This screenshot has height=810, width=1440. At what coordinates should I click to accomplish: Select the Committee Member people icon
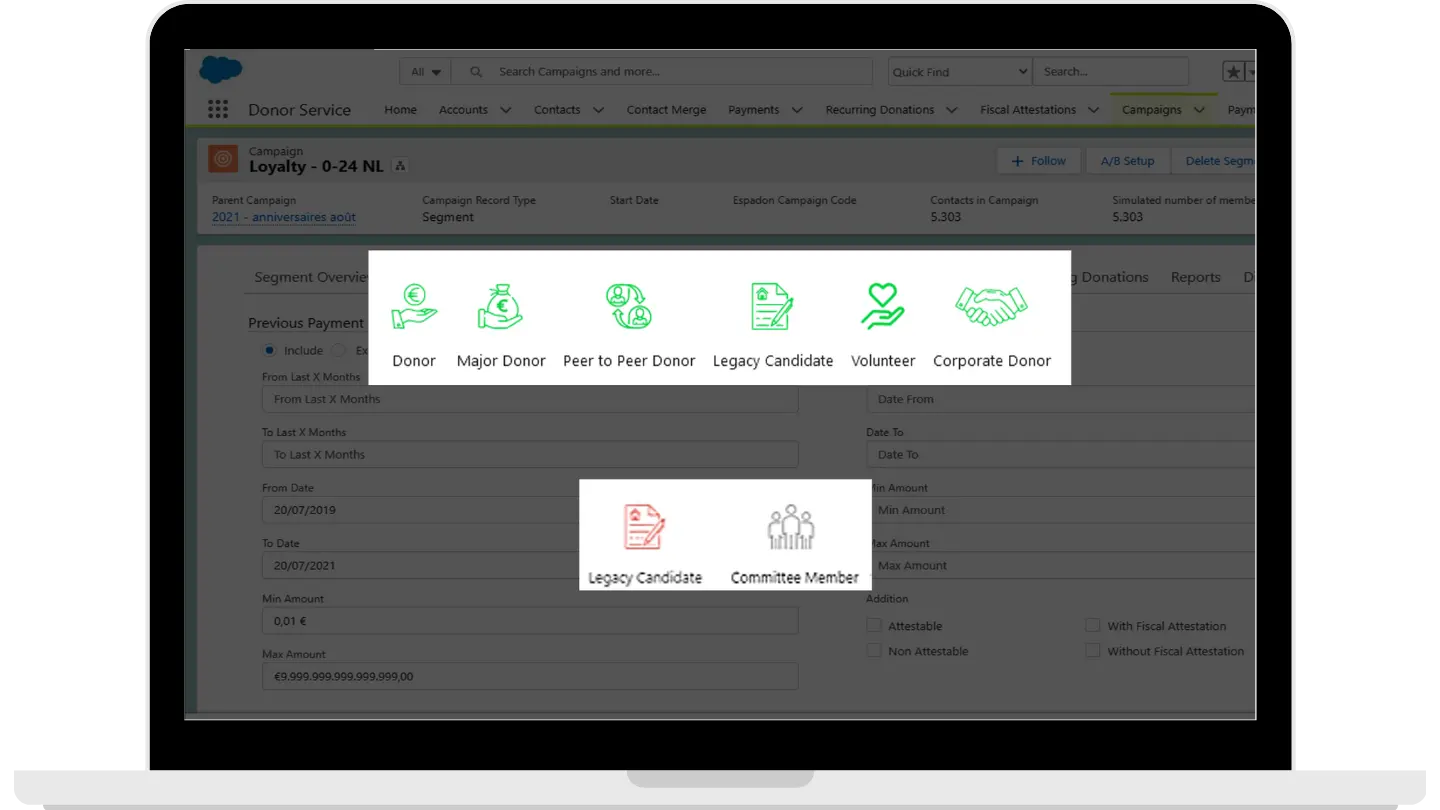point(791,528)
